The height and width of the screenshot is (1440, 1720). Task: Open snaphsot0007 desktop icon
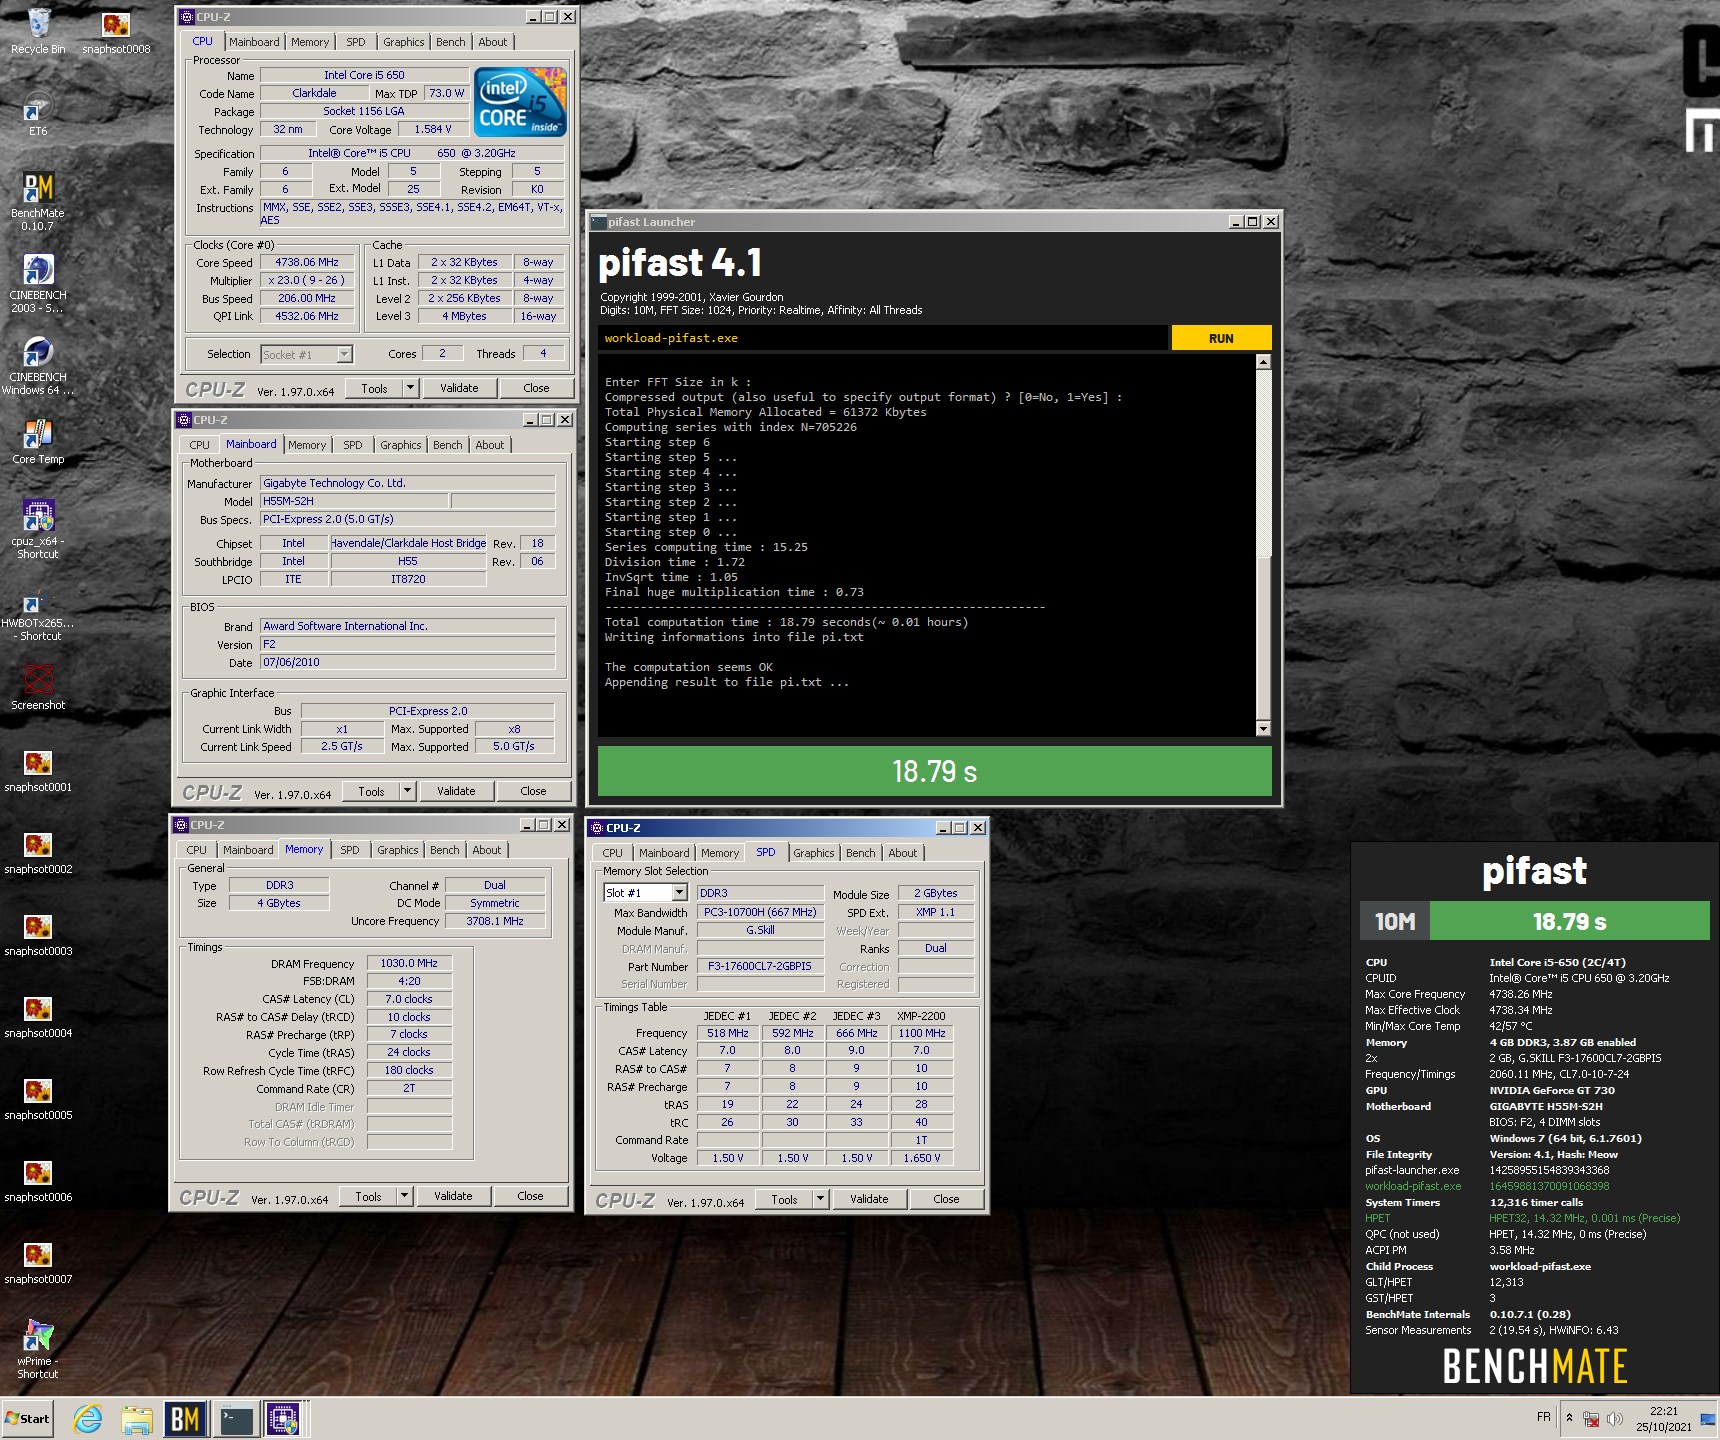(x=38, y=1261)
